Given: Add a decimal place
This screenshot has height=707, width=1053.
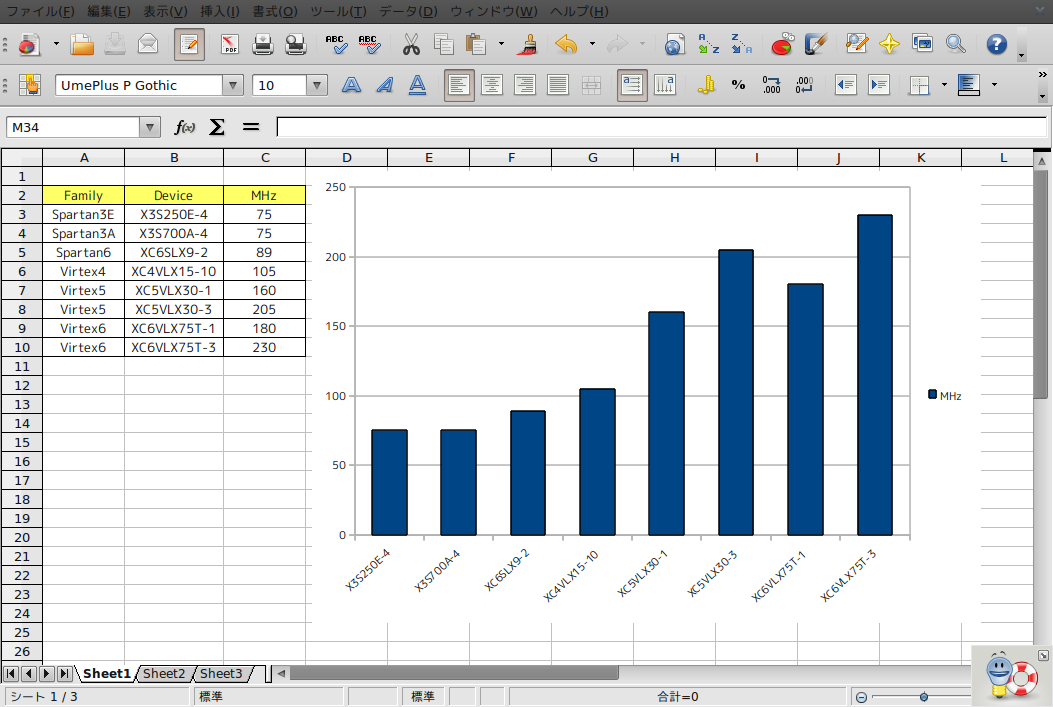Looking at the screenshot, I should (772, 85).
